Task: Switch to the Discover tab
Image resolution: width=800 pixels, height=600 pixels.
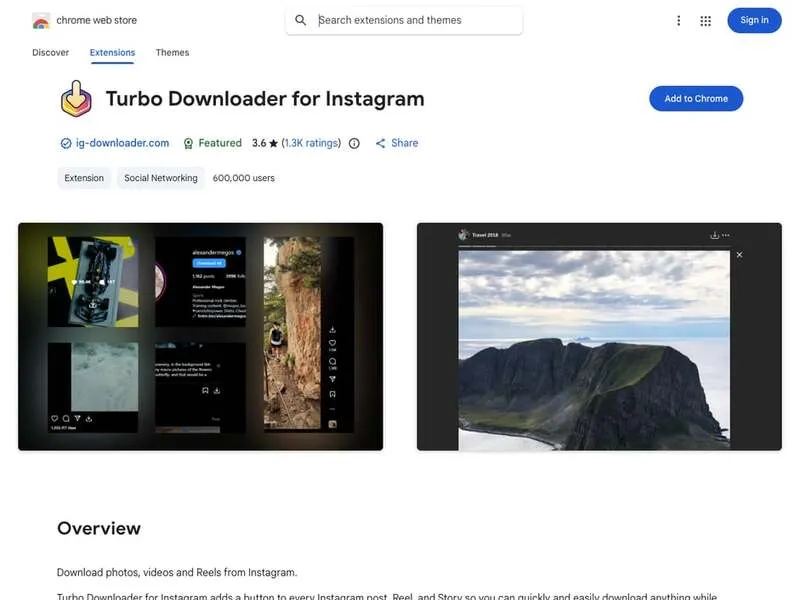Action: coord(50,52)
